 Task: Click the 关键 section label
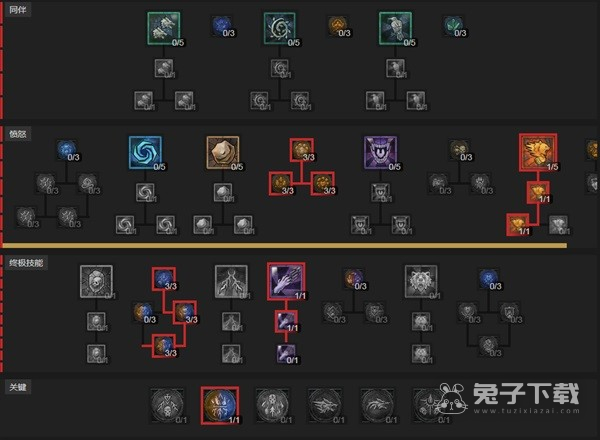17,387
